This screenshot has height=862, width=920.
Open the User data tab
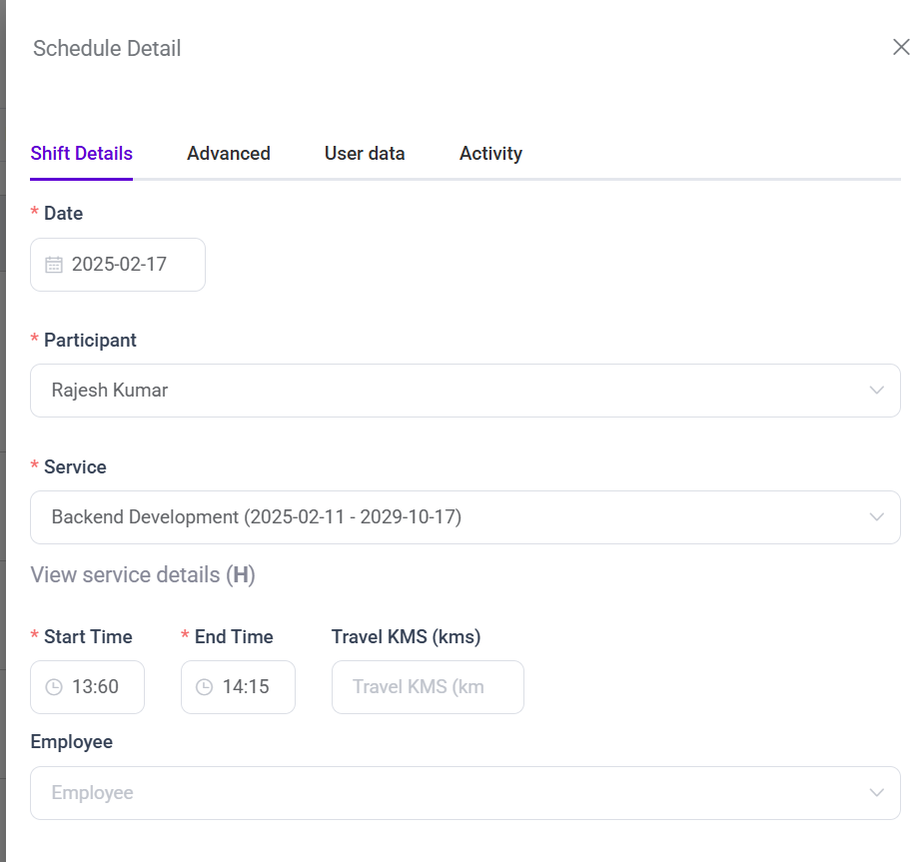click(x=364, y=154)
